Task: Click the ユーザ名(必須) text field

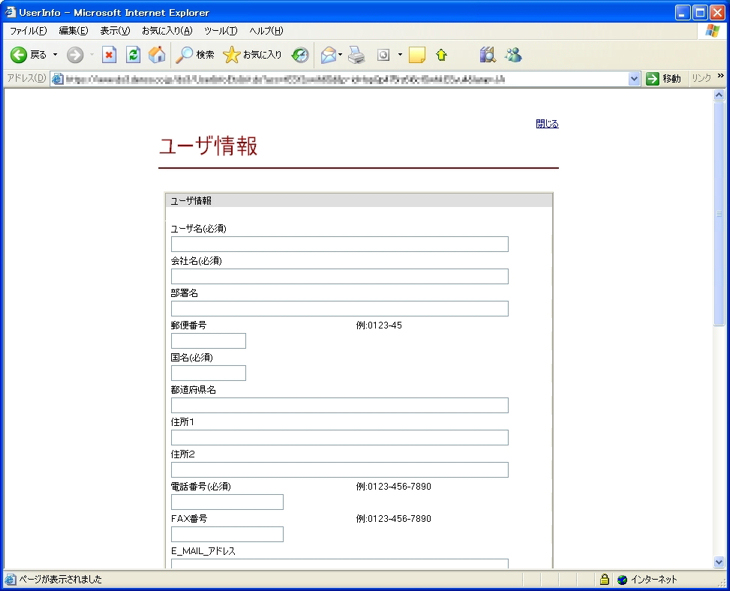Action: pyautogui.click(x=339, y=244)
